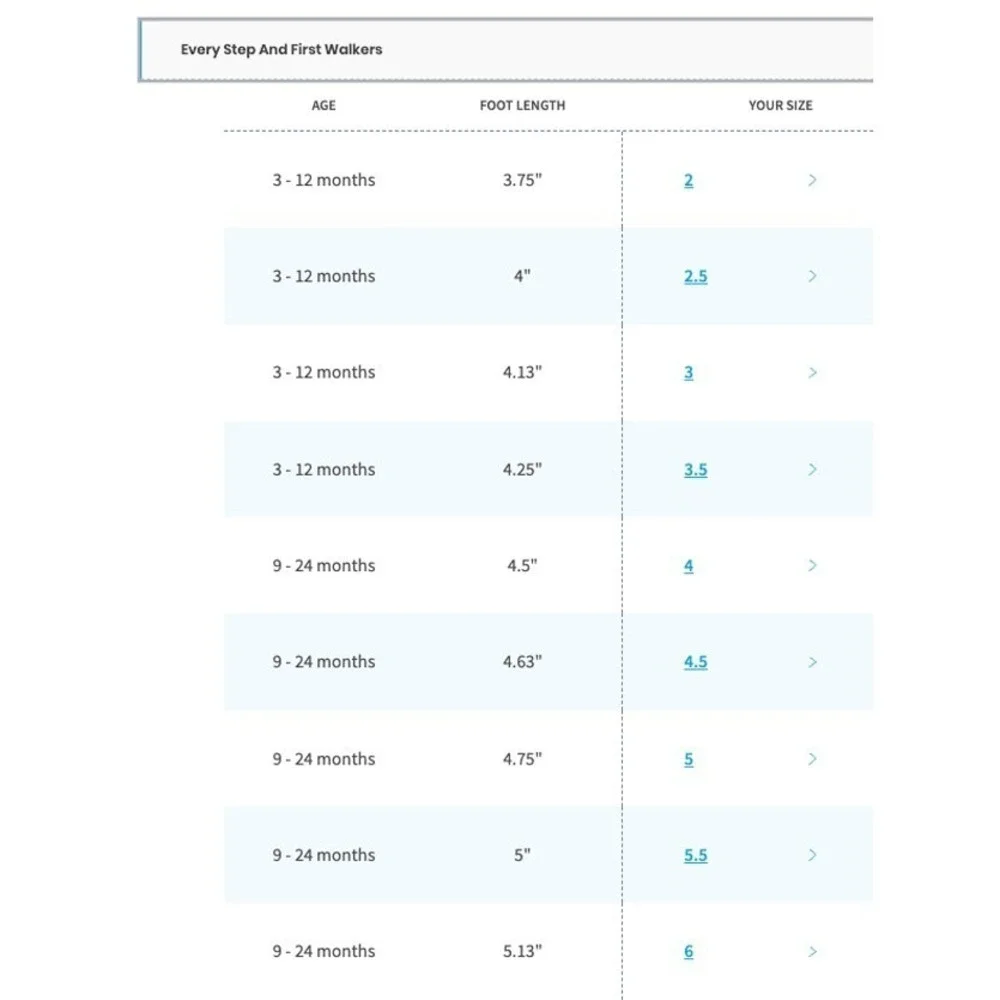Open the chevron arrow beside size 5

pos(812,759)
